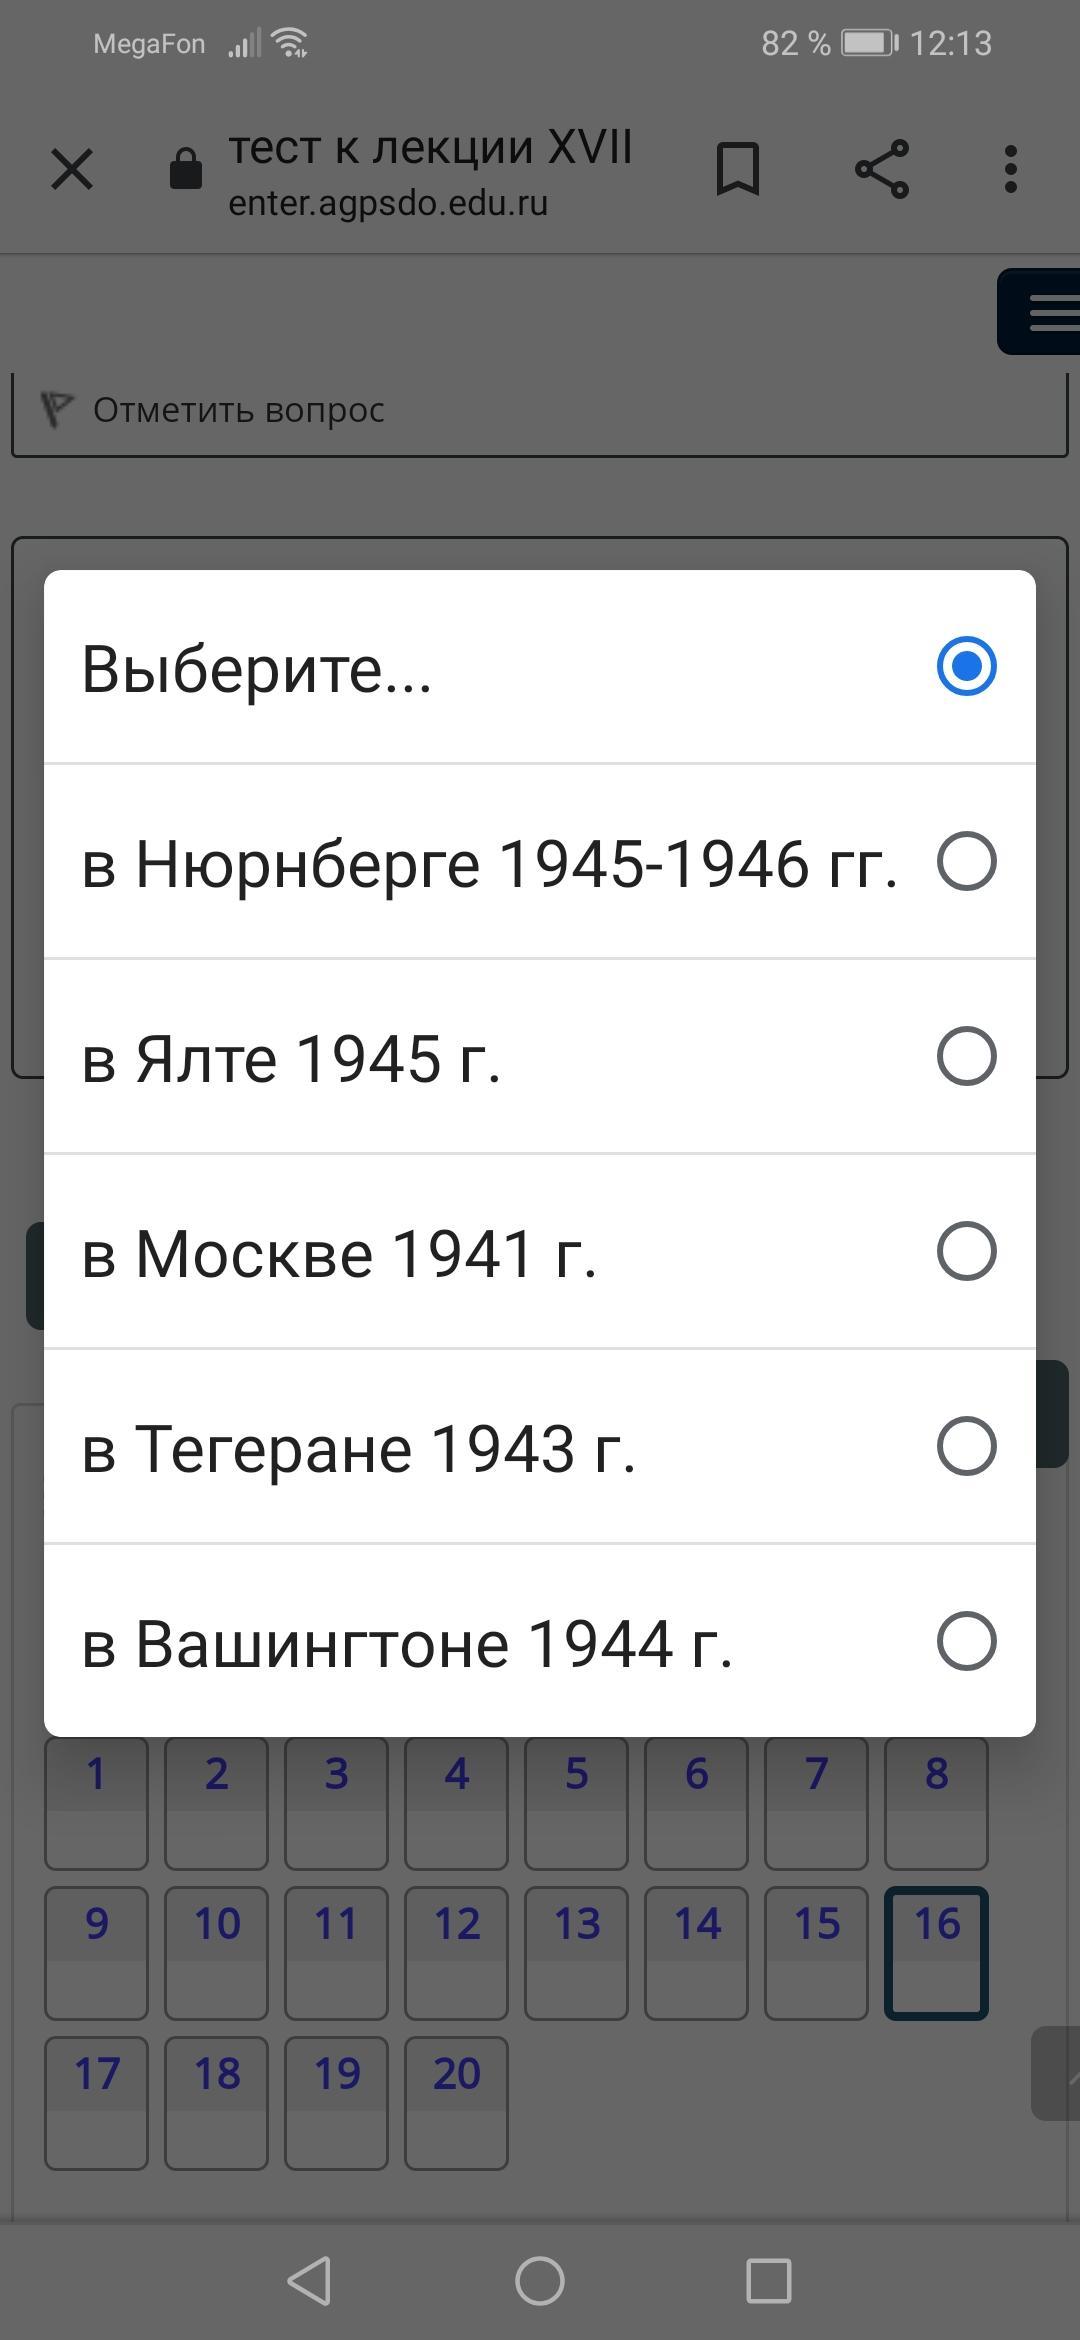This screenshot has height=2340, width=1080.
Task: Select the 'Выберите...' radio option
Action: (x=966, y=667)
